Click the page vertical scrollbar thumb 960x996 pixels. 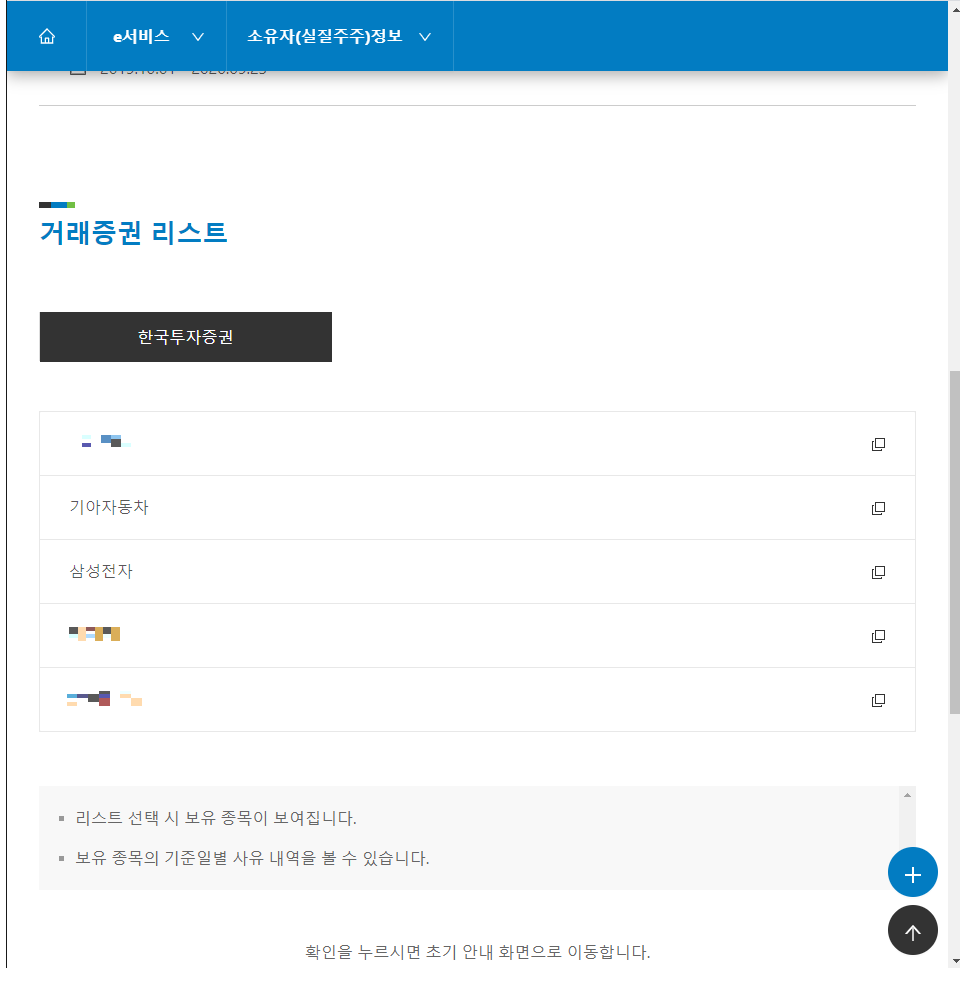click(x=954, y=542)
